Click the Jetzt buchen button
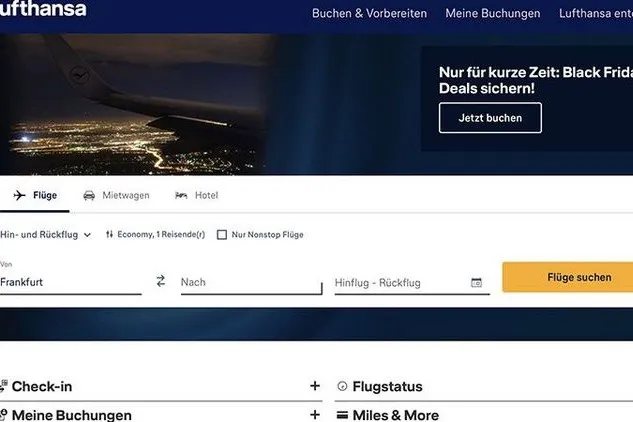 (x=490, y=118)
